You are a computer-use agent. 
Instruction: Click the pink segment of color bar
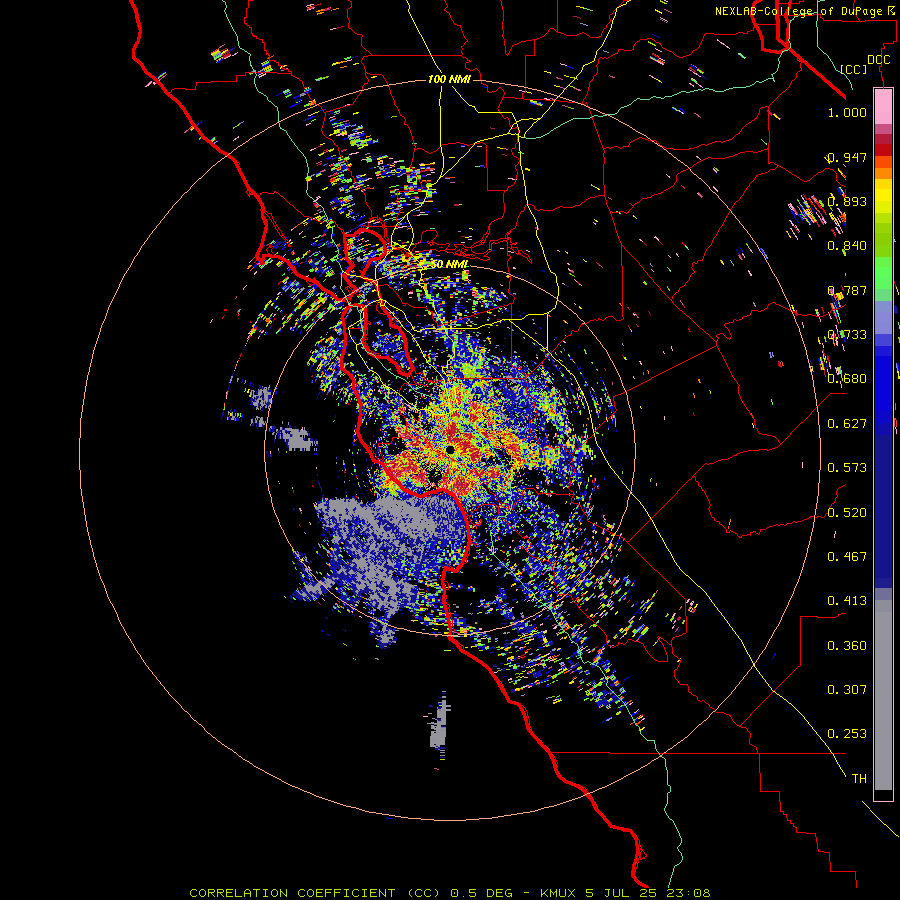click(883, 107)
